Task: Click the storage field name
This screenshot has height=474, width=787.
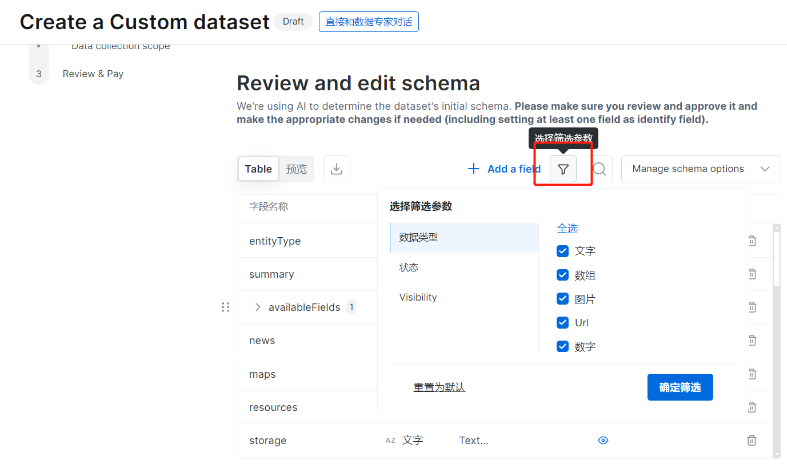Action: [x=268, y=440]
